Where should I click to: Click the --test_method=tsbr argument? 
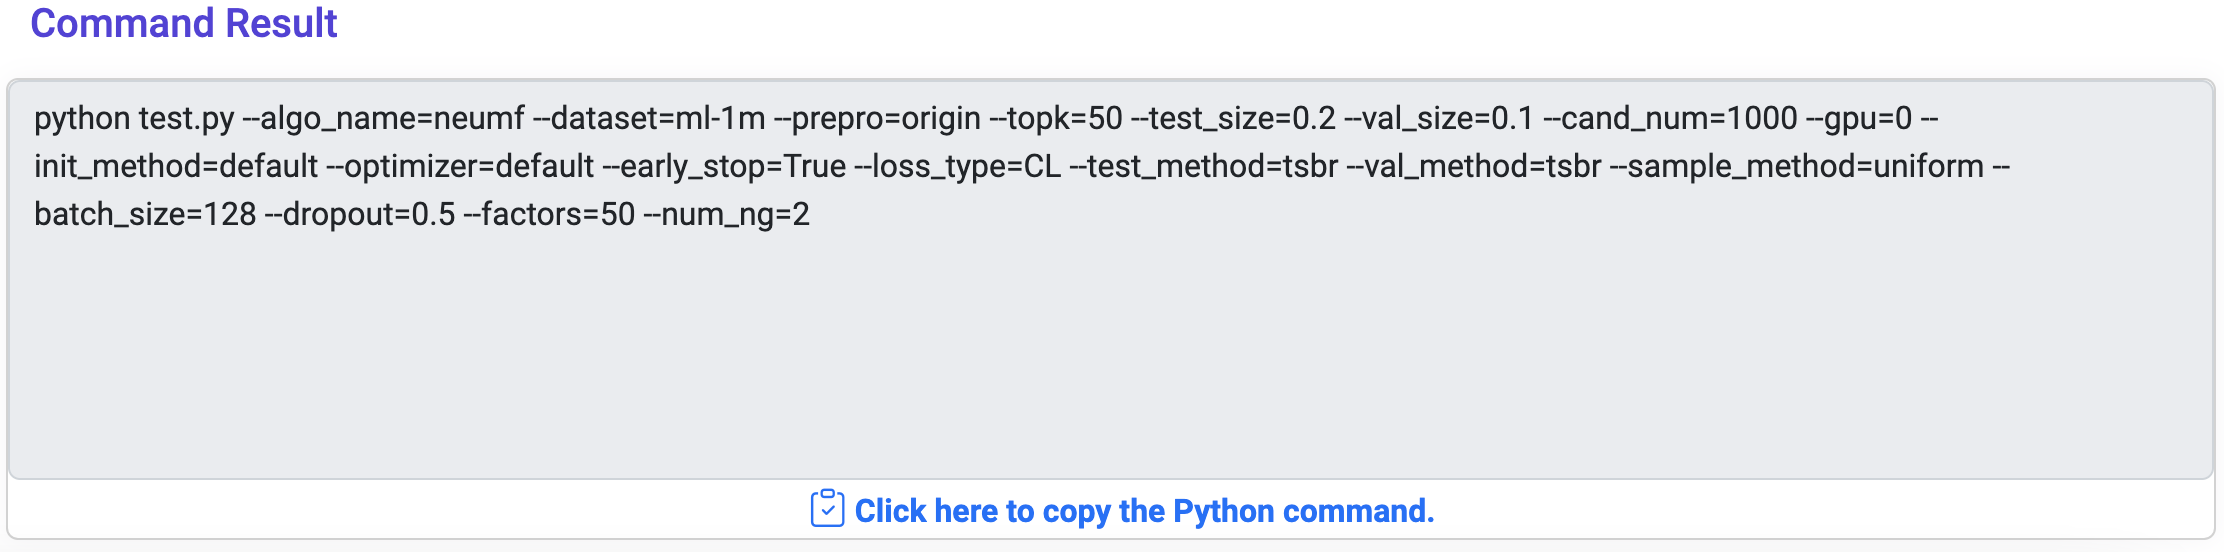tap(1204, 167)
